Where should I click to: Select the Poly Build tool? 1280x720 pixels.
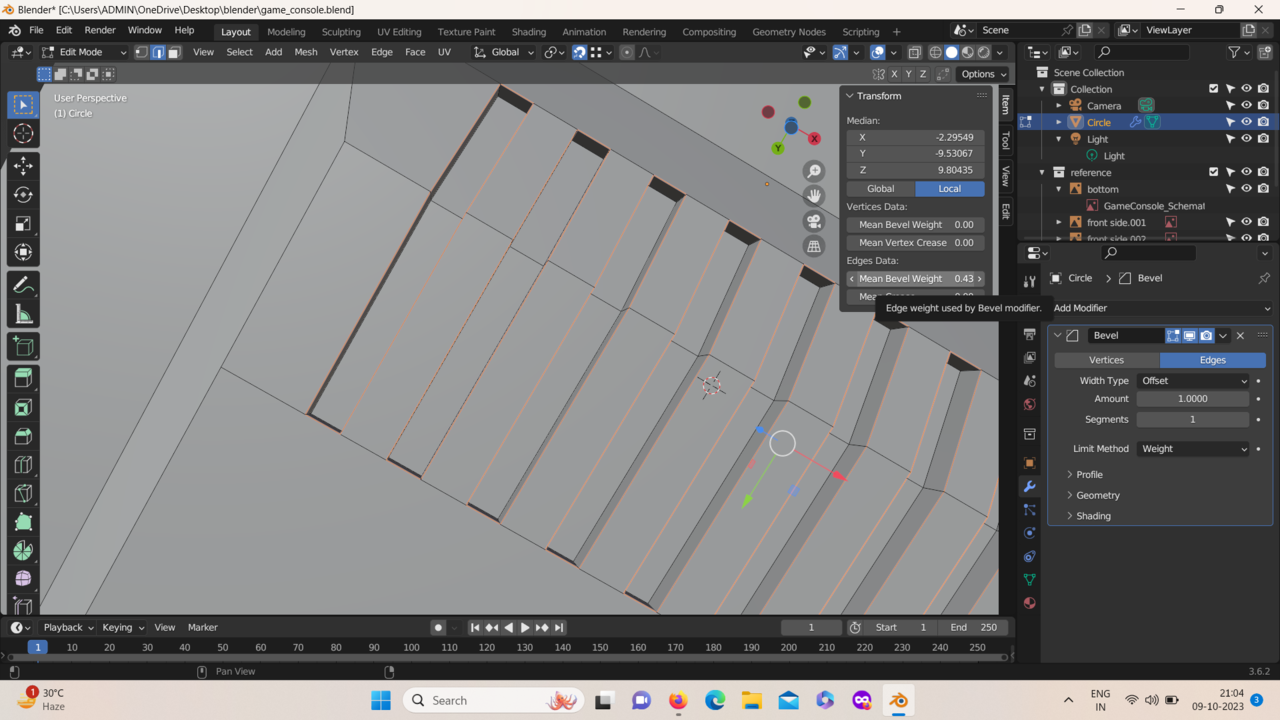click(23, 522)
